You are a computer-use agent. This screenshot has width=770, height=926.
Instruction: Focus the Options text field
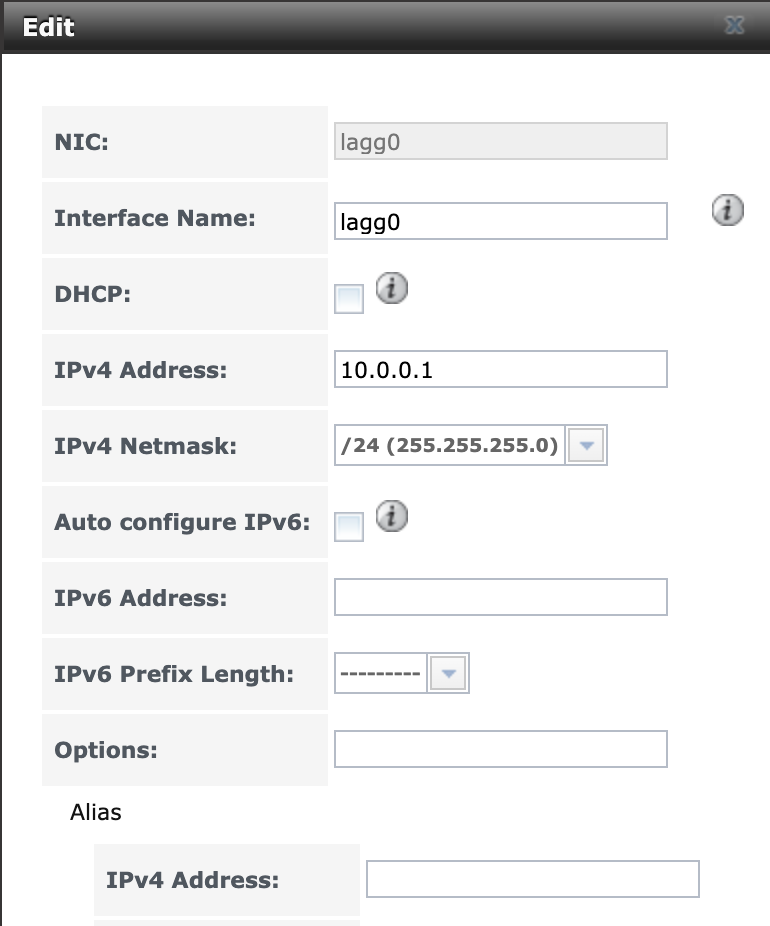[501, 749]
